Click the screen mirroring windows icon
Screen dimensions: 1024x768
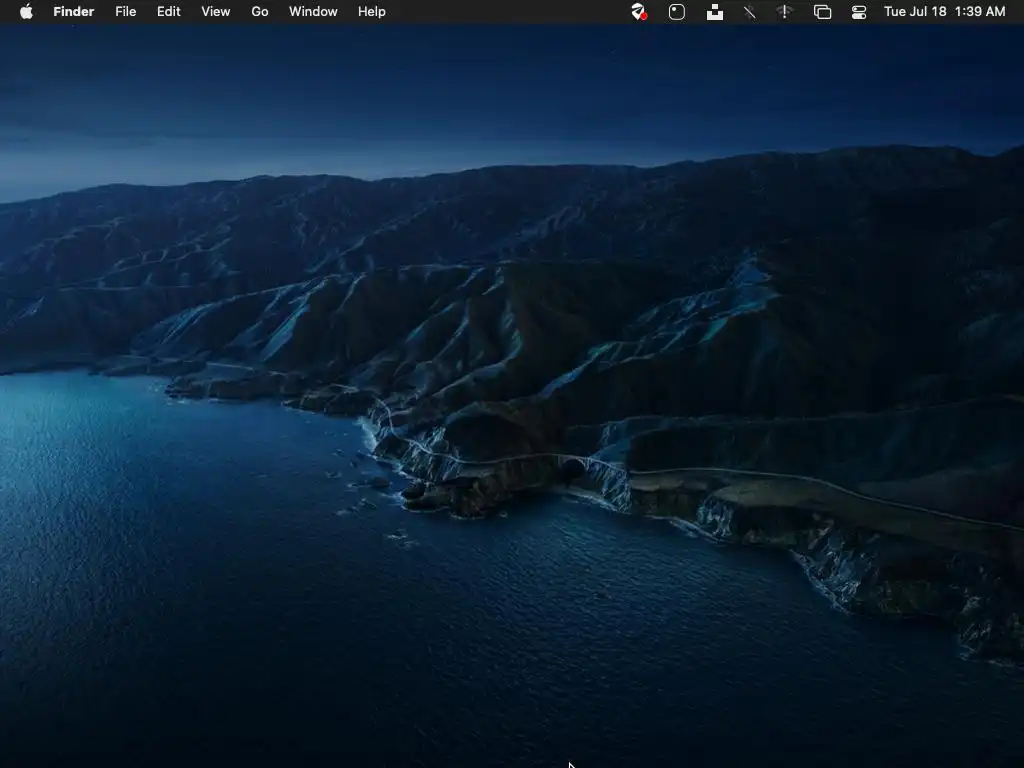coord(822,12)
